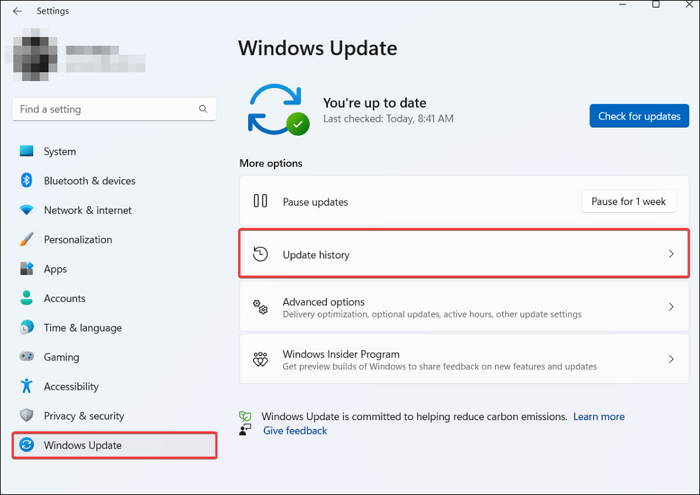Expand Update history with chevron arrow

(671, 255)
